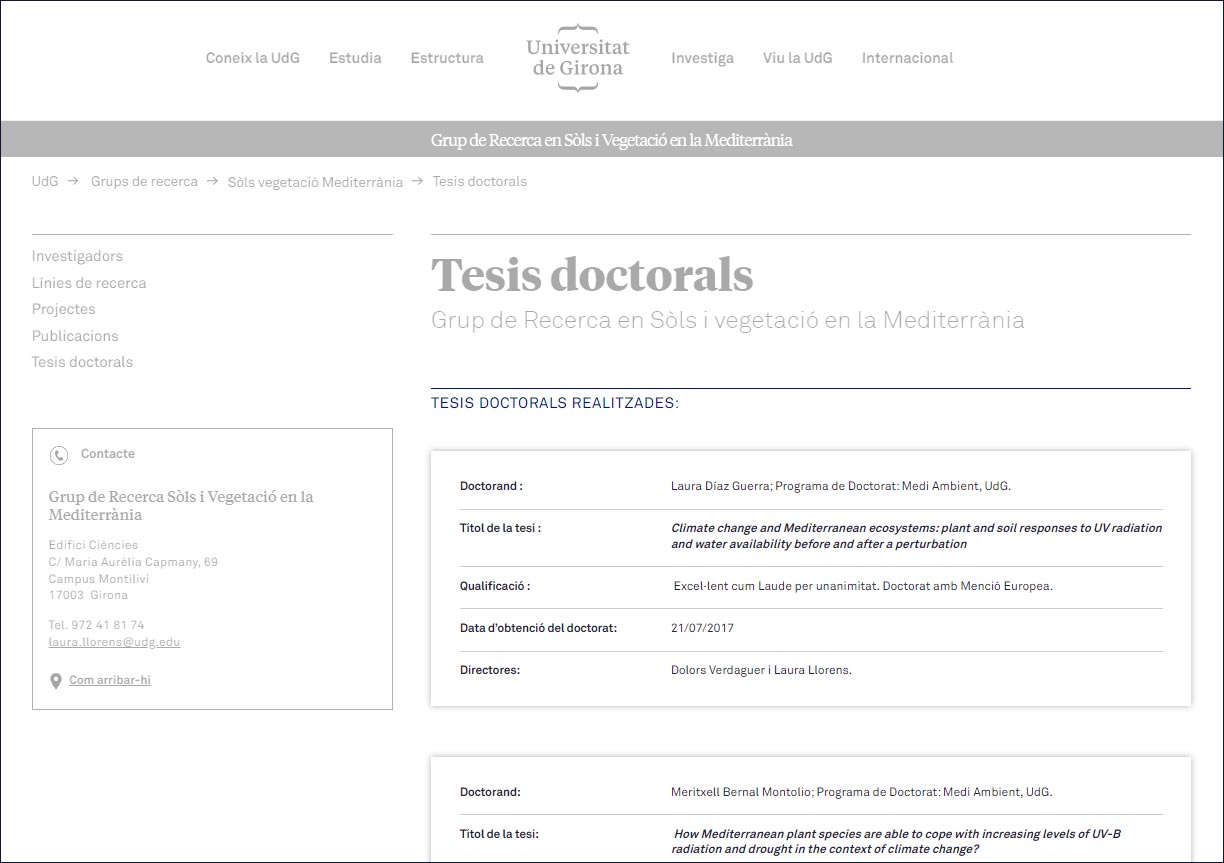
Task: Open the Investiga menu item
Action: [x=702, y=58]
